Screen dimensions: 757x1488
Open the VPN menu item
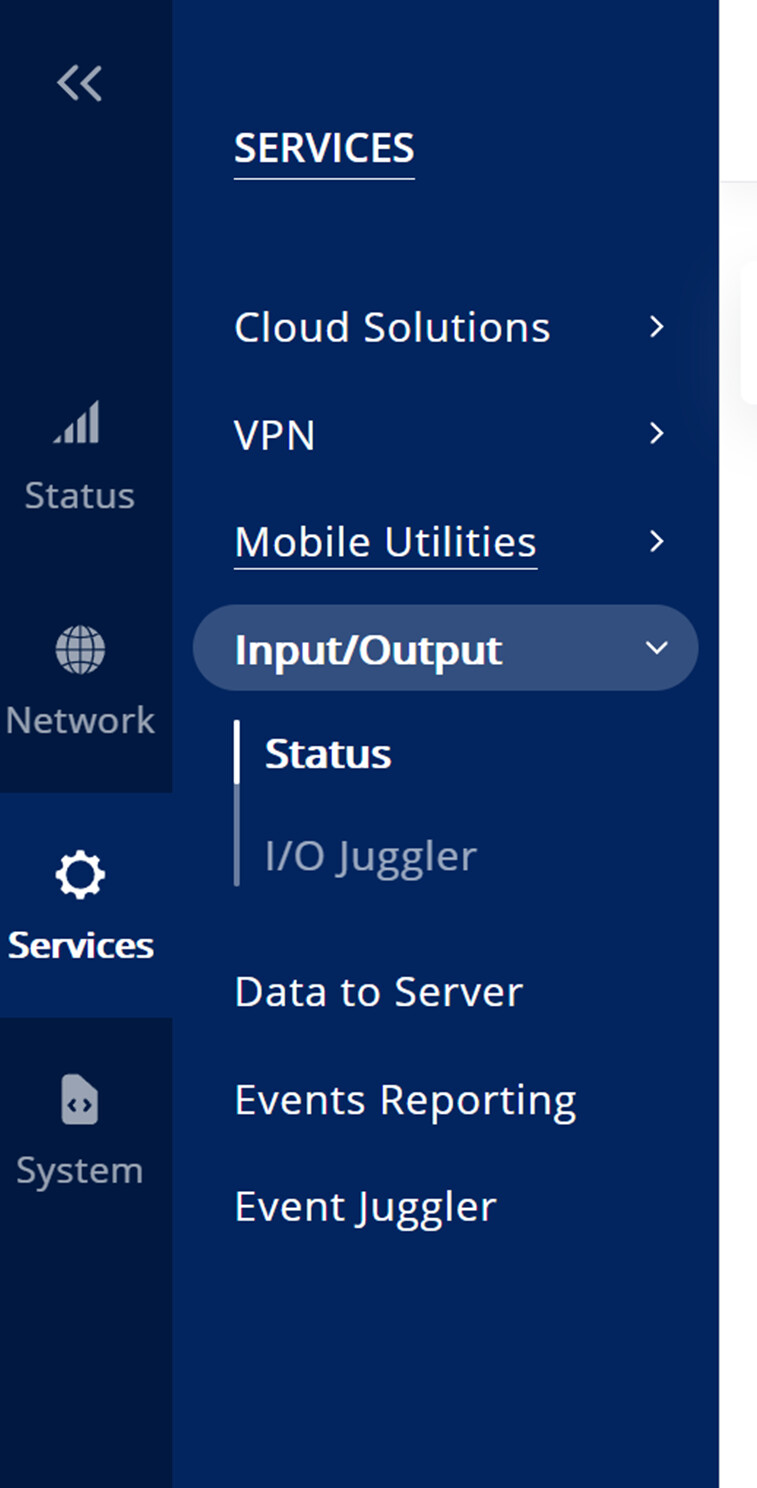coord(275,435)
